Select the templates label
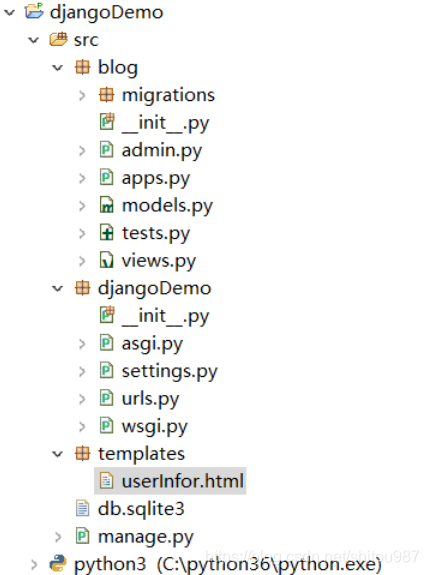The image size is (429, 575). (x=141, y=454)
